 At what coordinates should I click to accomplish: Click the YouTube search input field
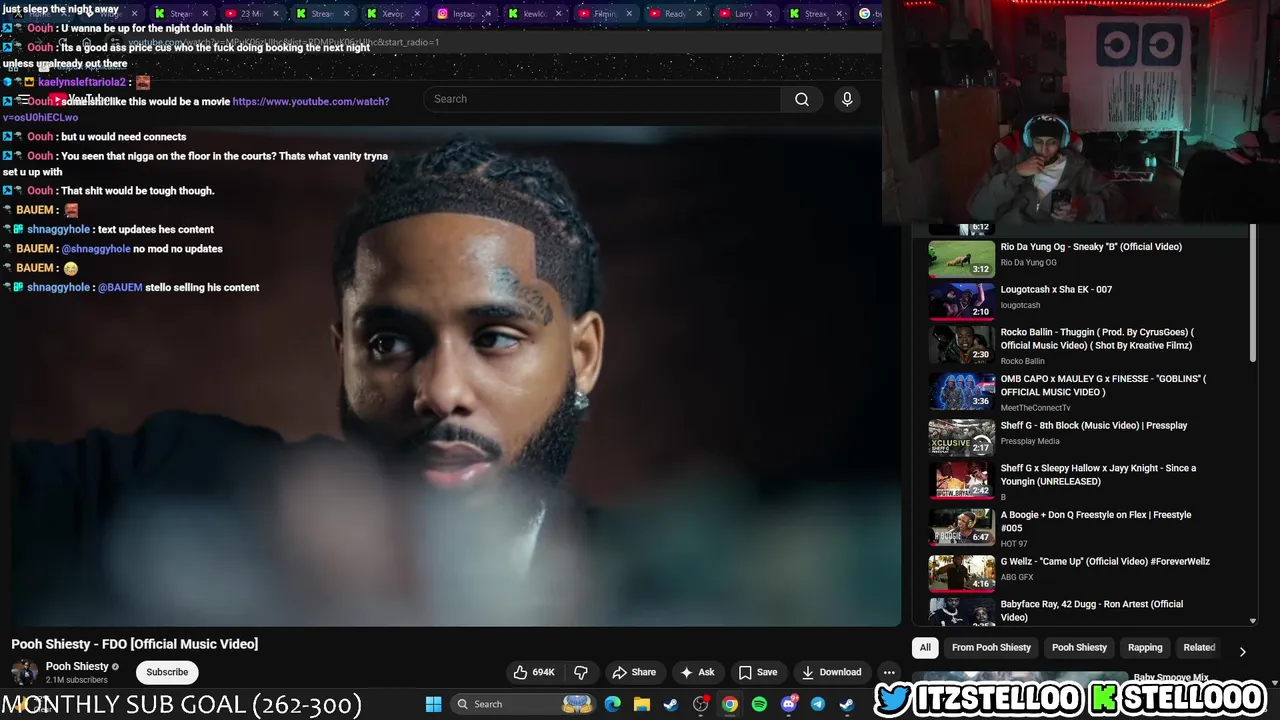602,99
